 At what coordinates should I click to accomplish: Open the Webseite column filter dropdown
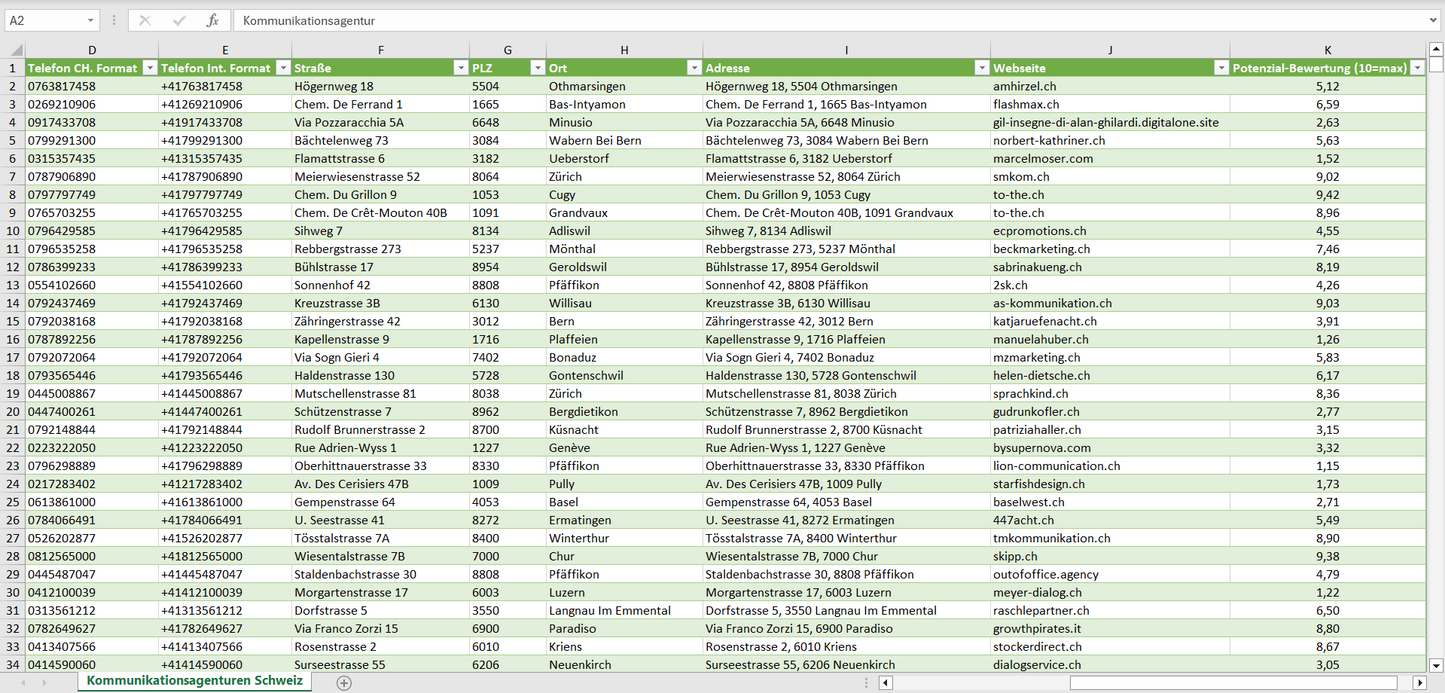(1220, 68)
